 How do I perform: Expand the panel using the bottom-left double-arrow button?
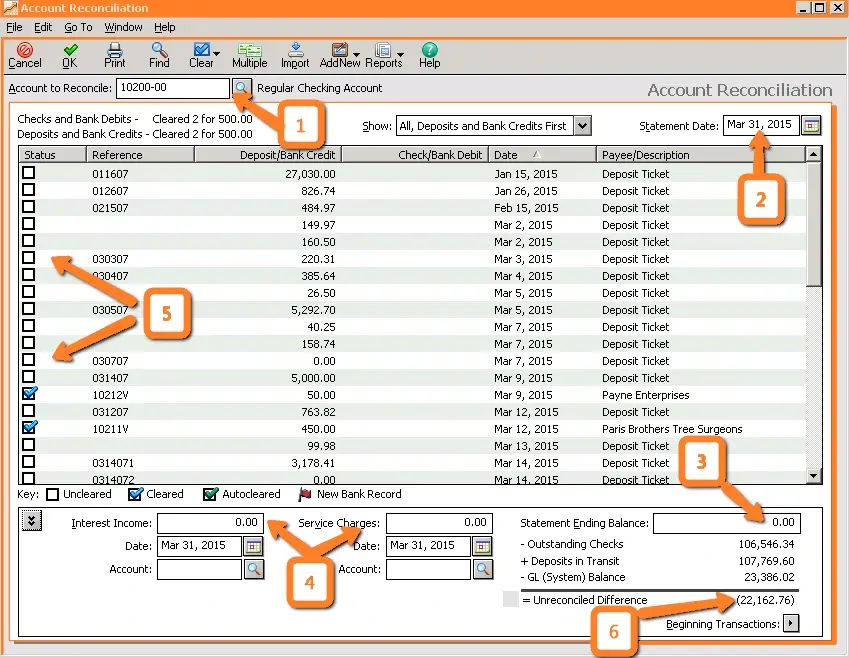click(x=31, y=519)
